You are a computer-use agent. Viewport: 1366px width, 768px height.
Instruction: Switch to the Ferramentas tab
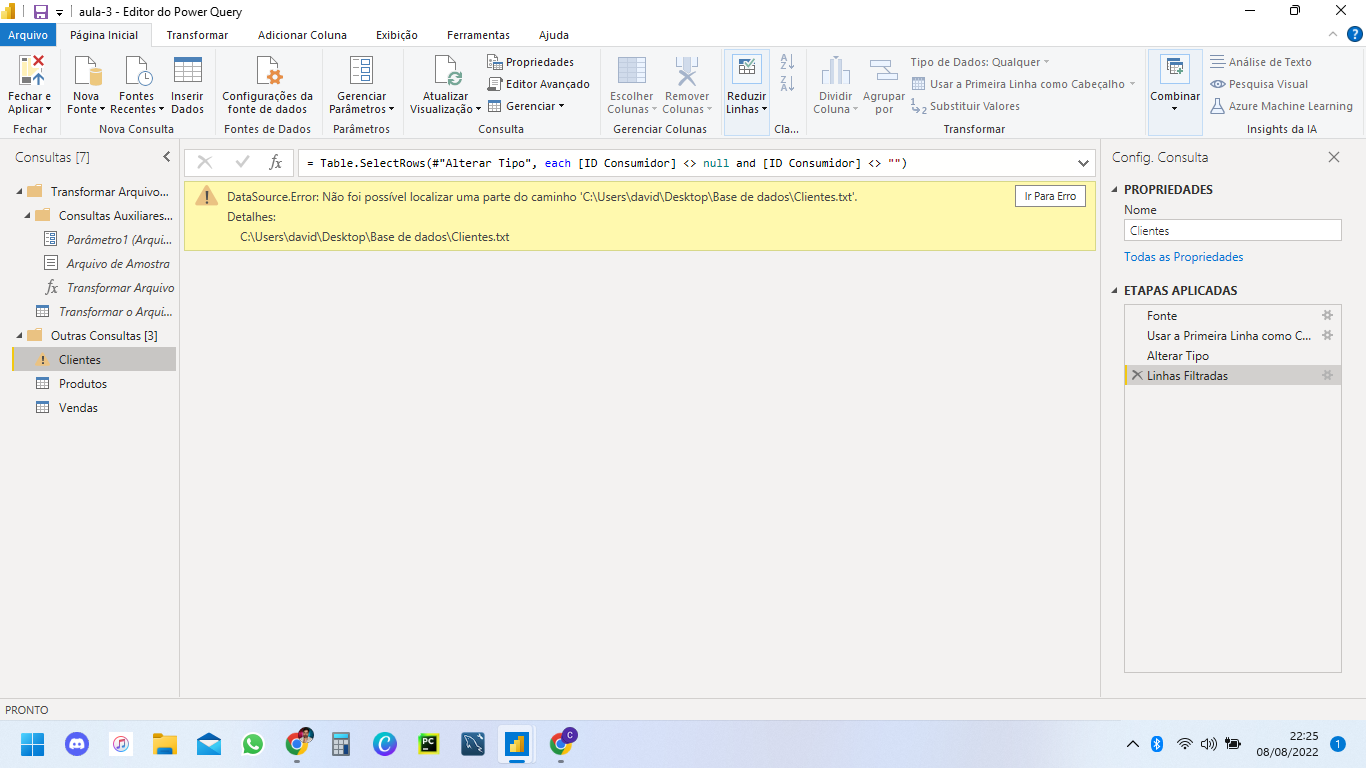click(478, 35)
